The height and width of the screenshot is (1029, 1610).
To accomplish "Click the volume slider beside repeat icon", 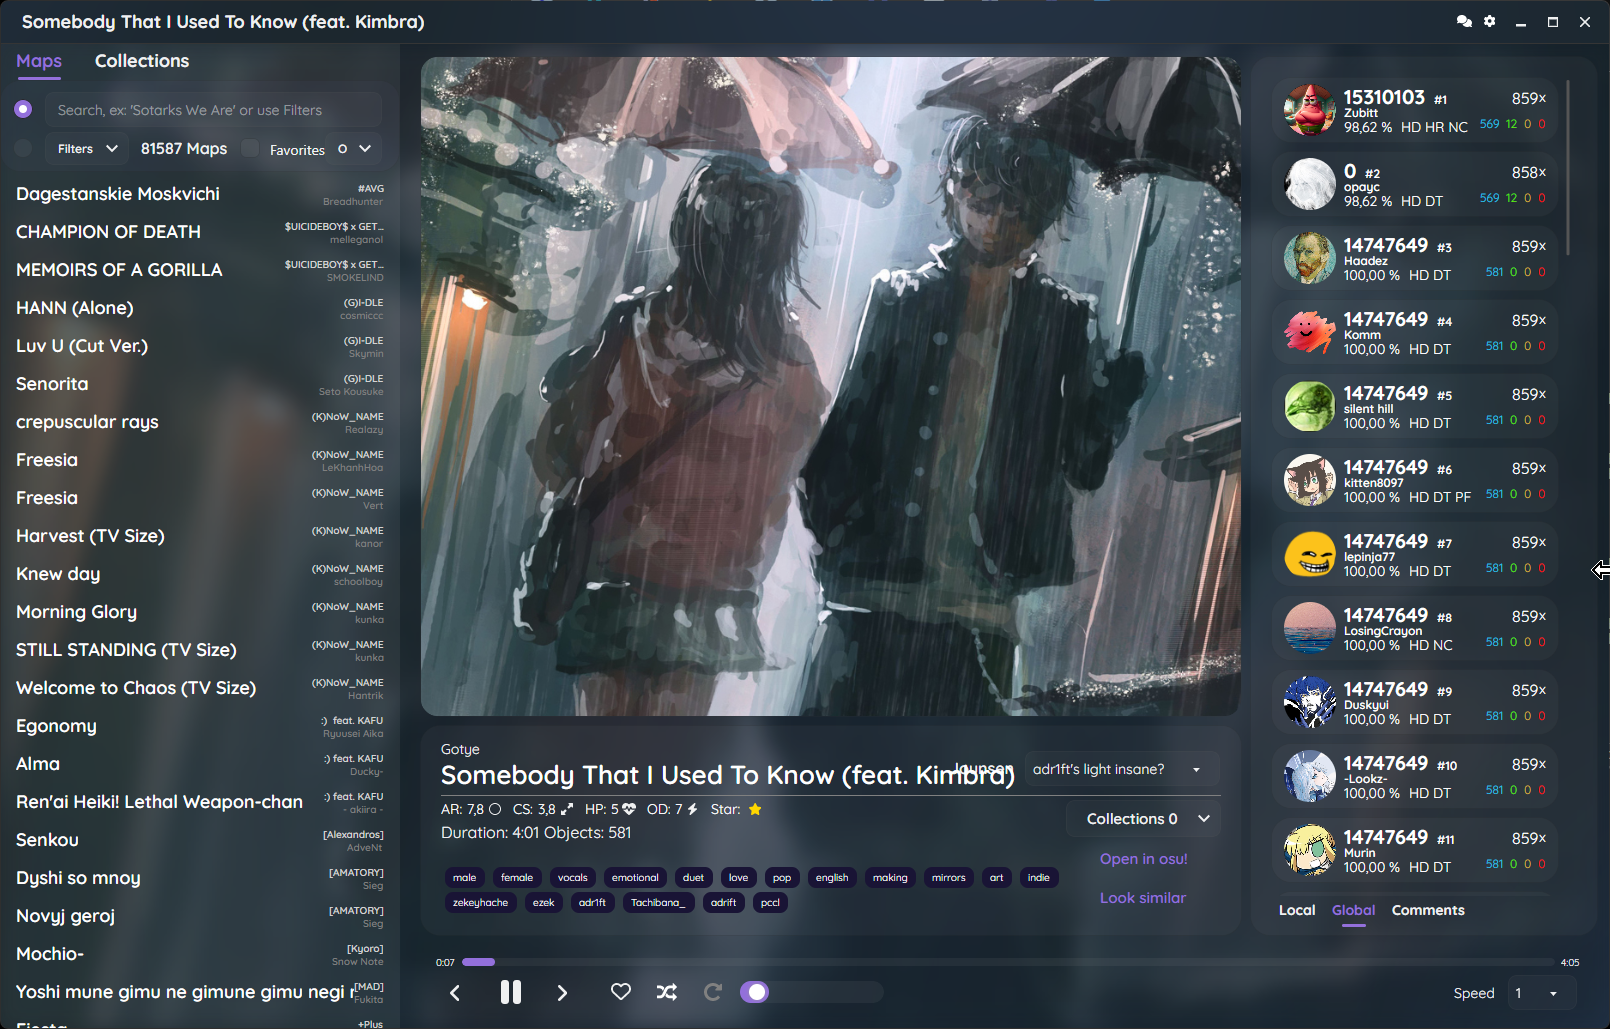I will tap(811, 992).
